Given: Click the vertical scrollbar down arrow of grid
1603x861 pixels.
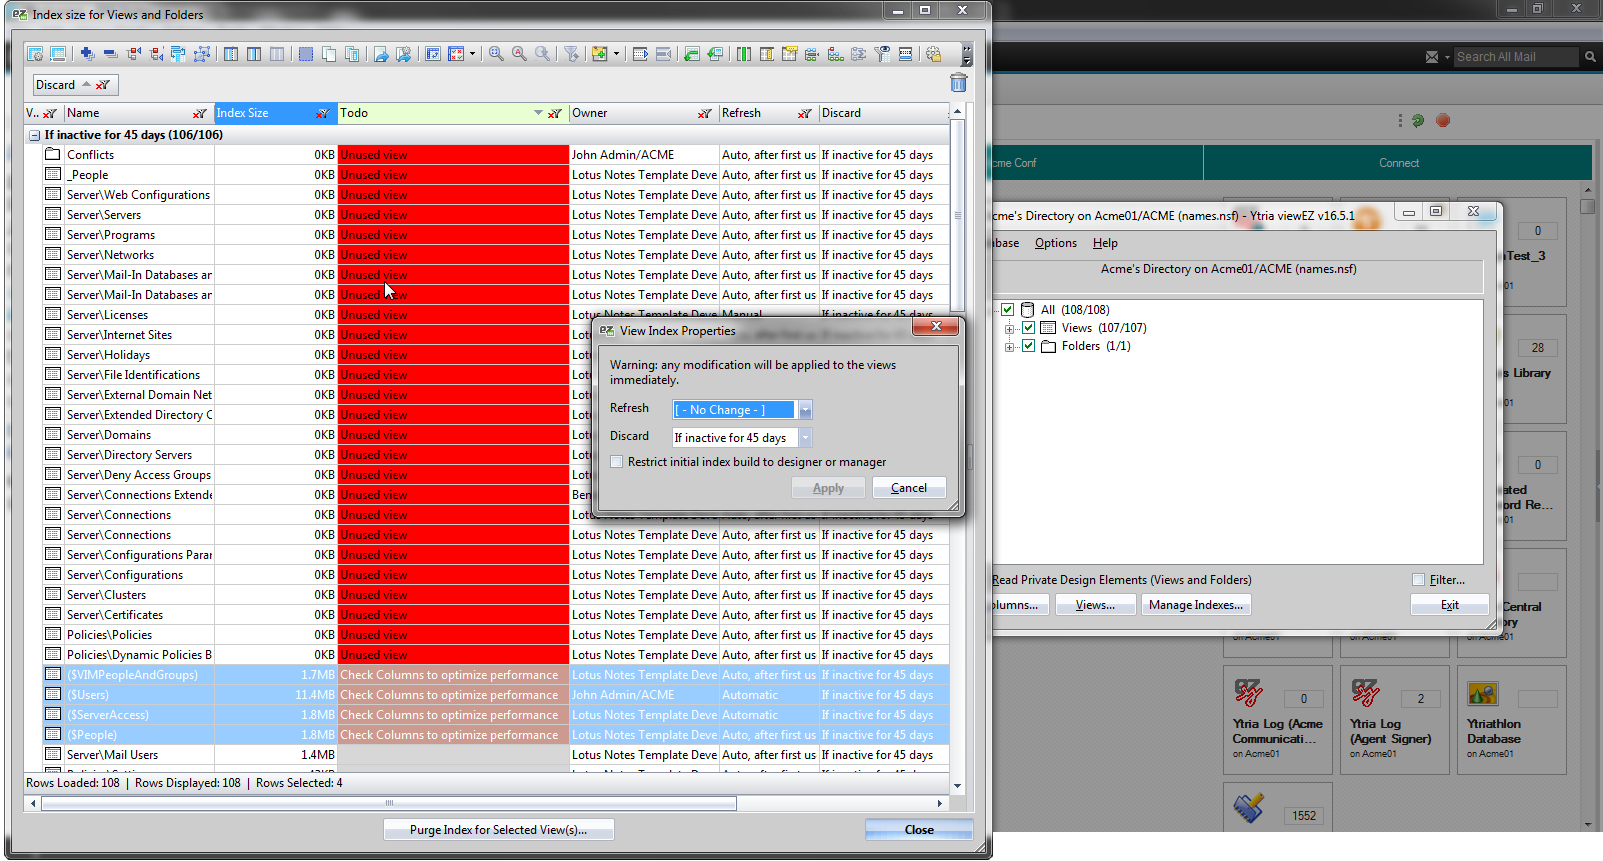Looking at the screenshot, I should pos(957,786).
